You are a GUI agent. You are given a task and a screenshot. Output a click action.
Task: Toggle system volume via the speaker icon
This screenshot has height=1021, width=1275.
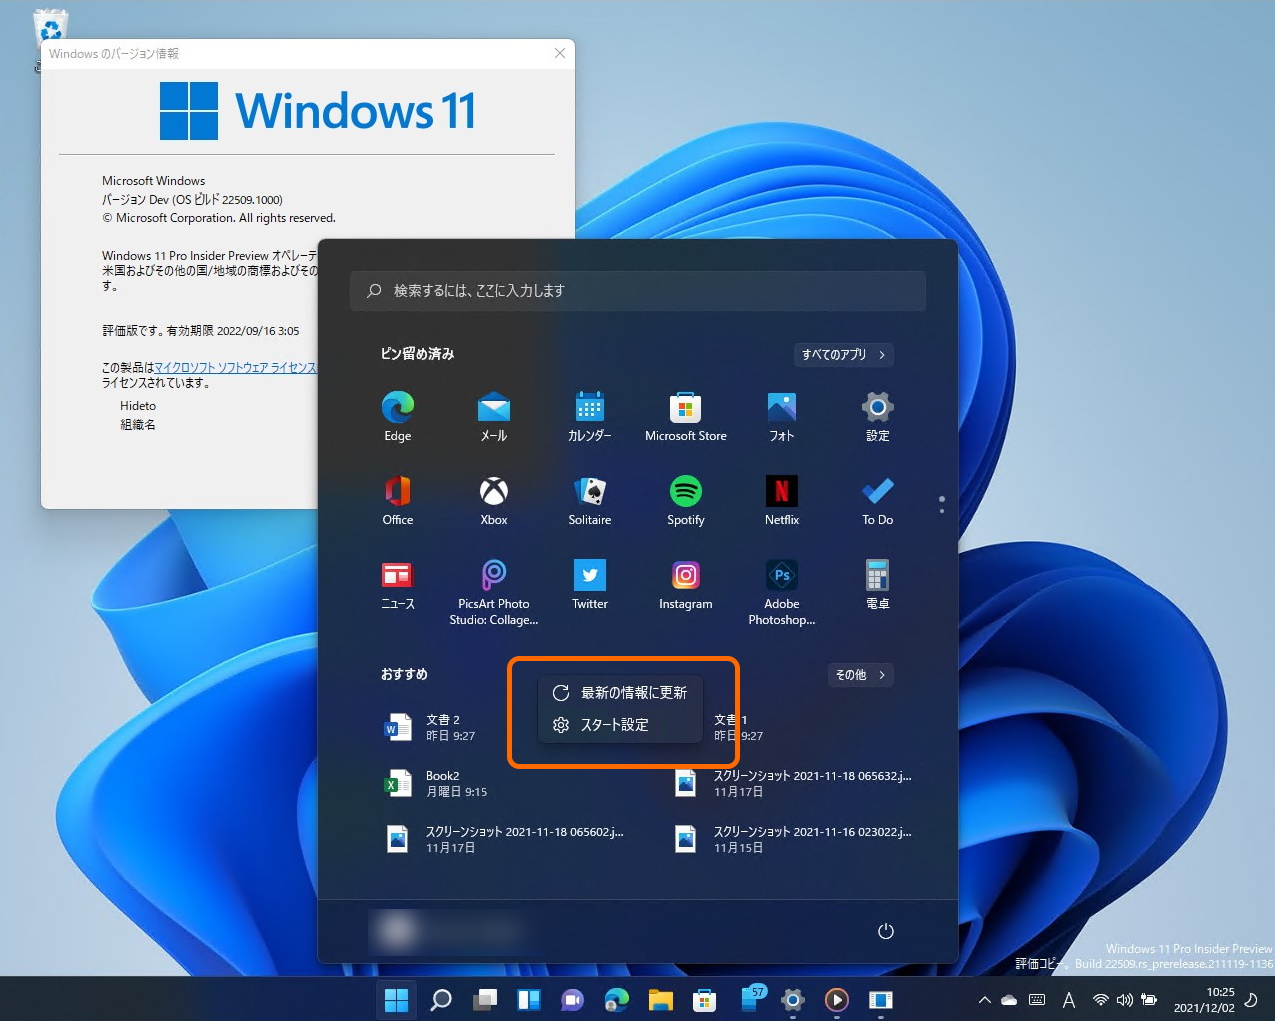coord(1125,999)
